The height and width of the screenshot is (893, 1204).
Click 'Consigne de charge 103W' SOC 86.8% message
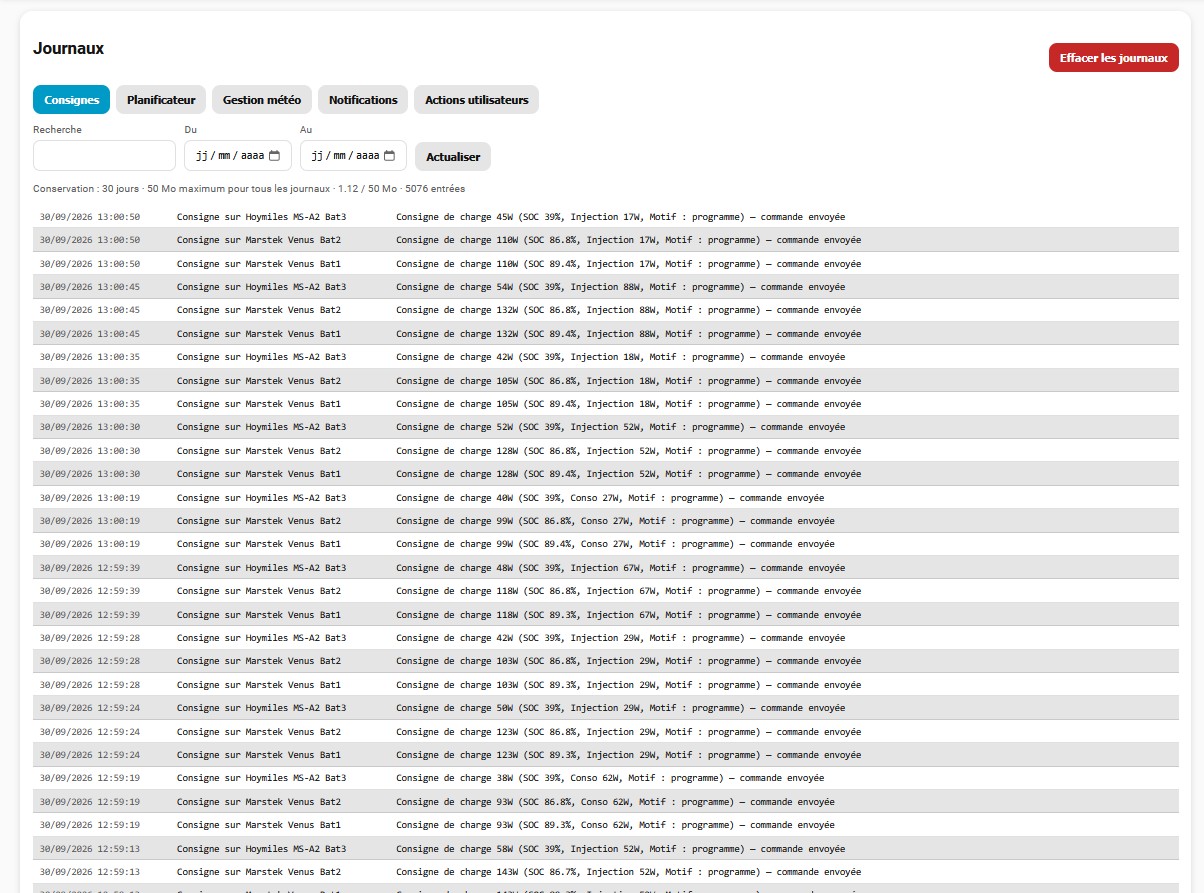point(628,661)
